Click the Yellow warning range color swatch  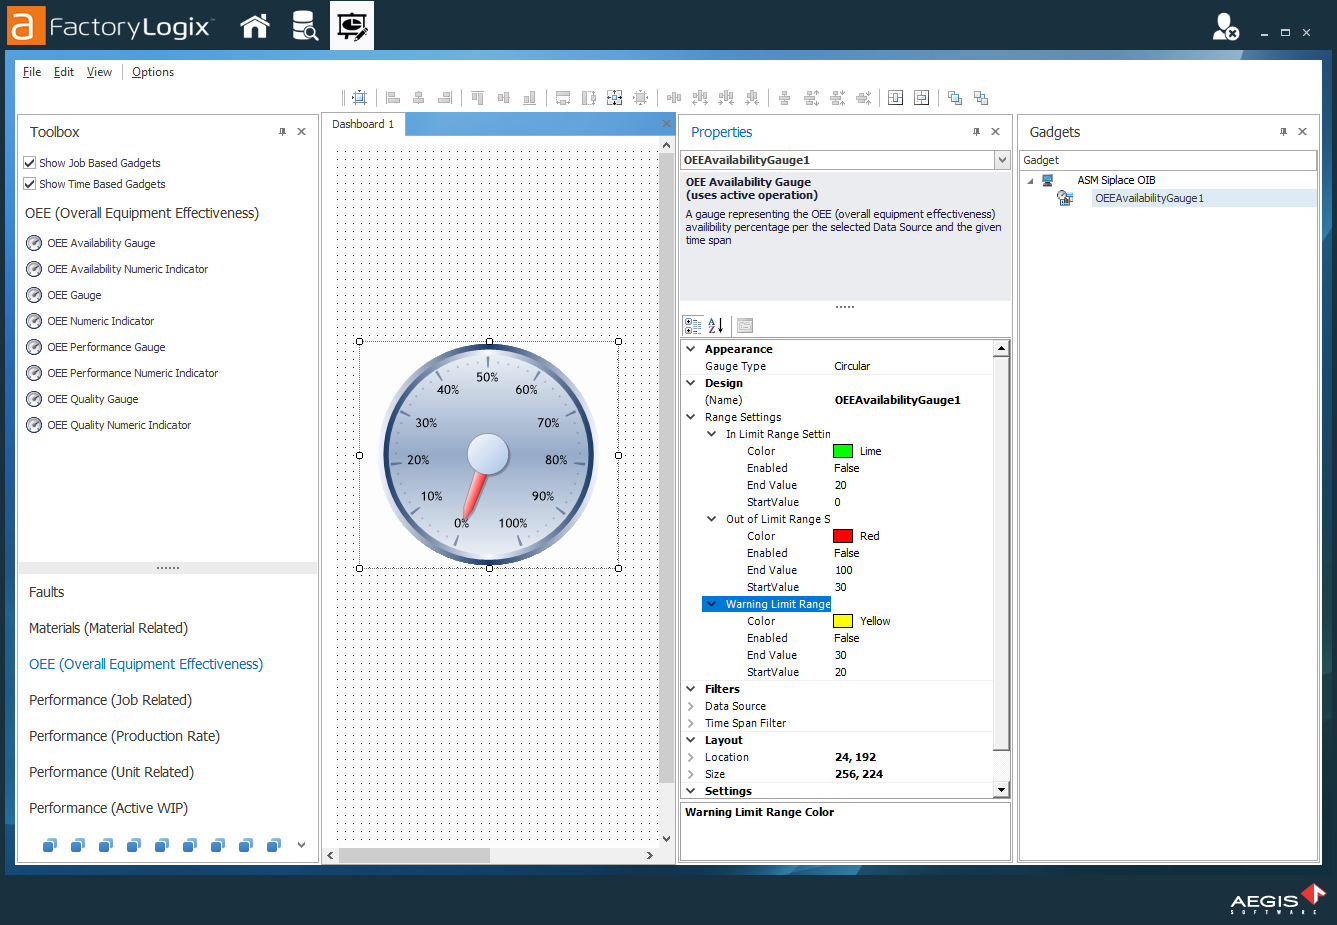[843, 621]
